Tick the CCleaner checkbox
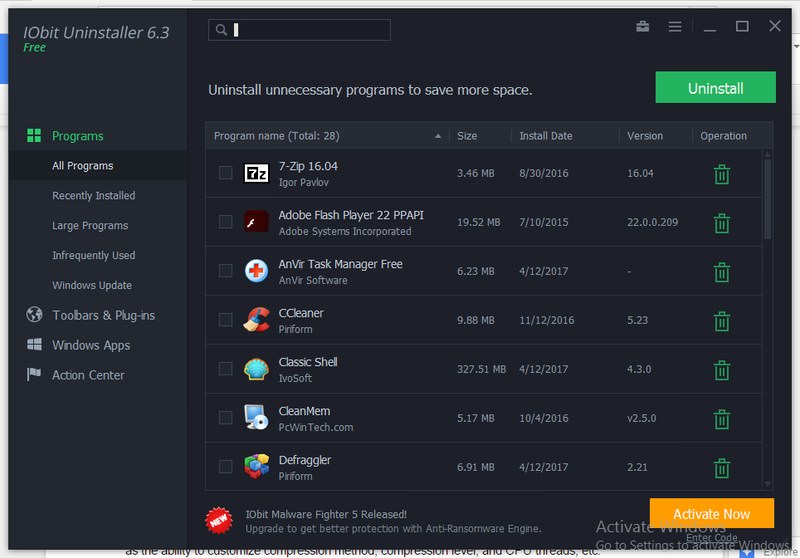Image resolution: width=800 pixels, height=558 pixels. [226, 320]
